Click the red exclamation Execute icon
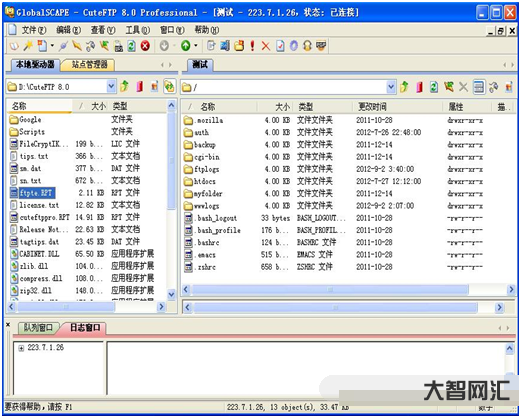This screenshot has height=416, width=519. point(252,46)
